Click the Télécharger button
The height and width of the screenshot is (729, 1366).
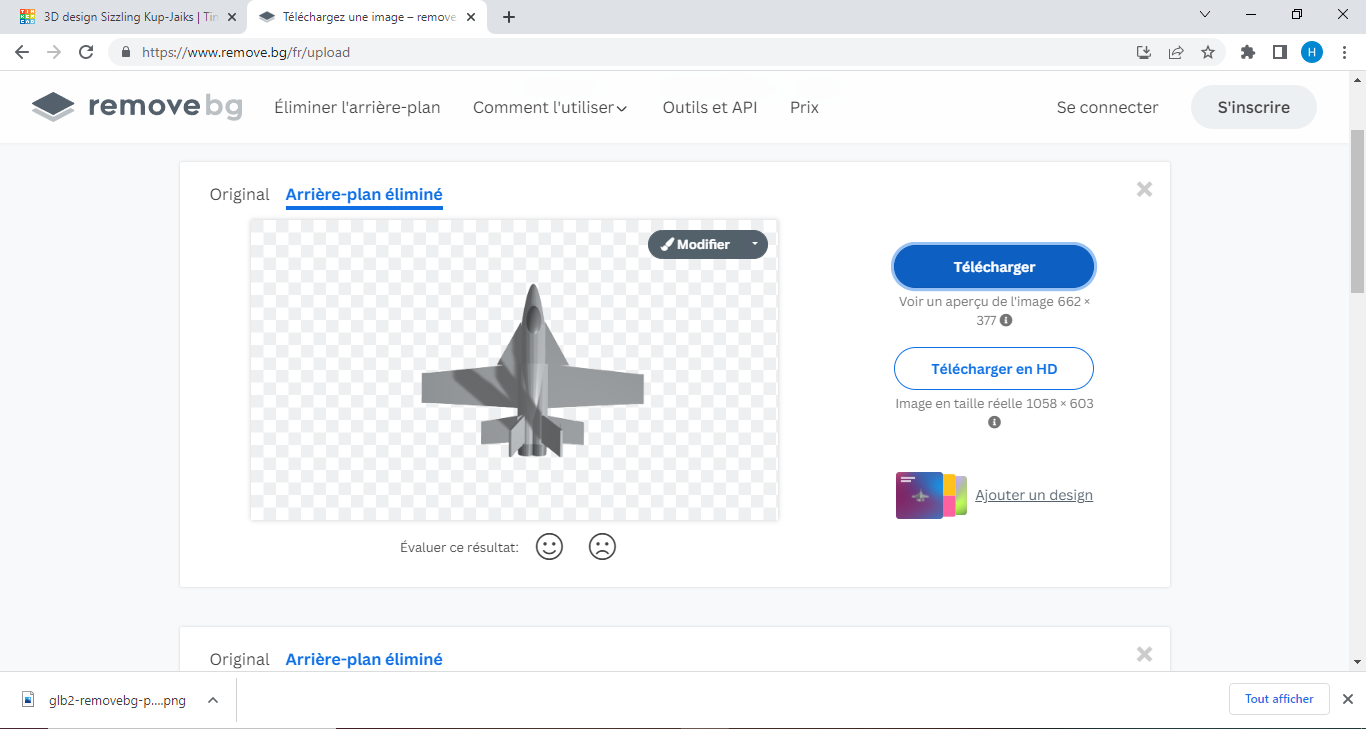[x=994, y=267]
